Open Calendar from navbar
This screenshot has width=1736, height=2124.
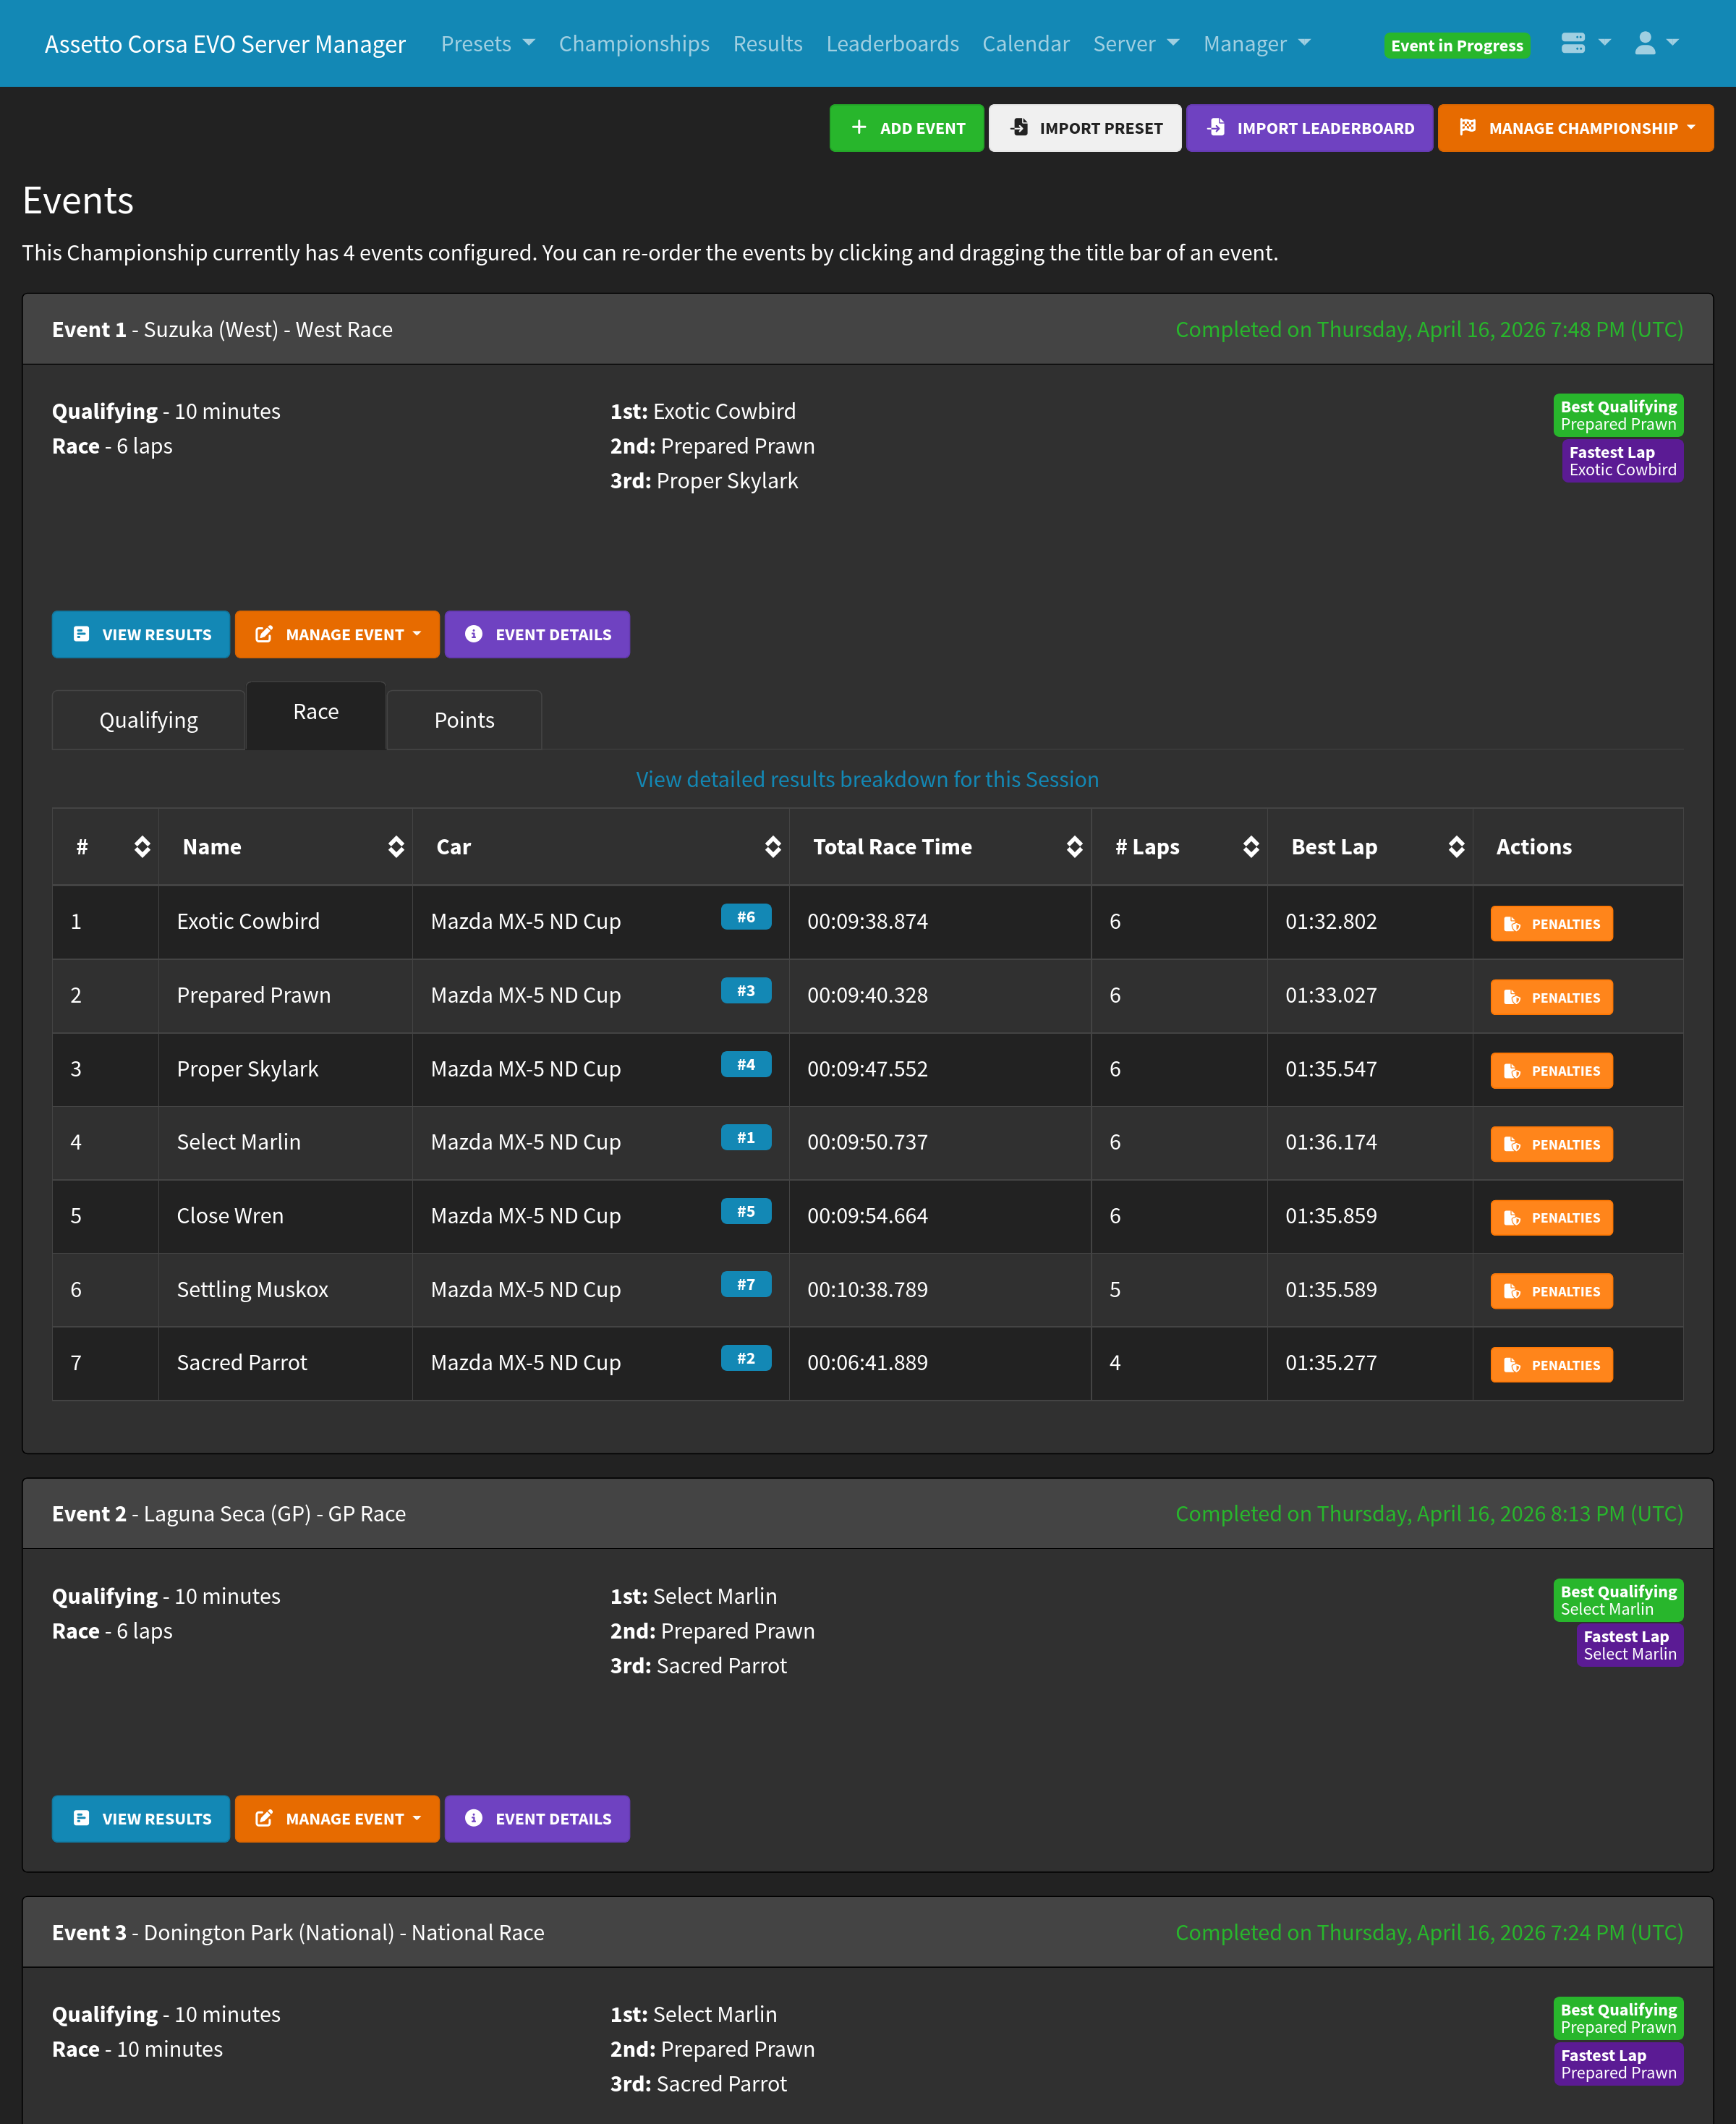[x=1026, y=44]
